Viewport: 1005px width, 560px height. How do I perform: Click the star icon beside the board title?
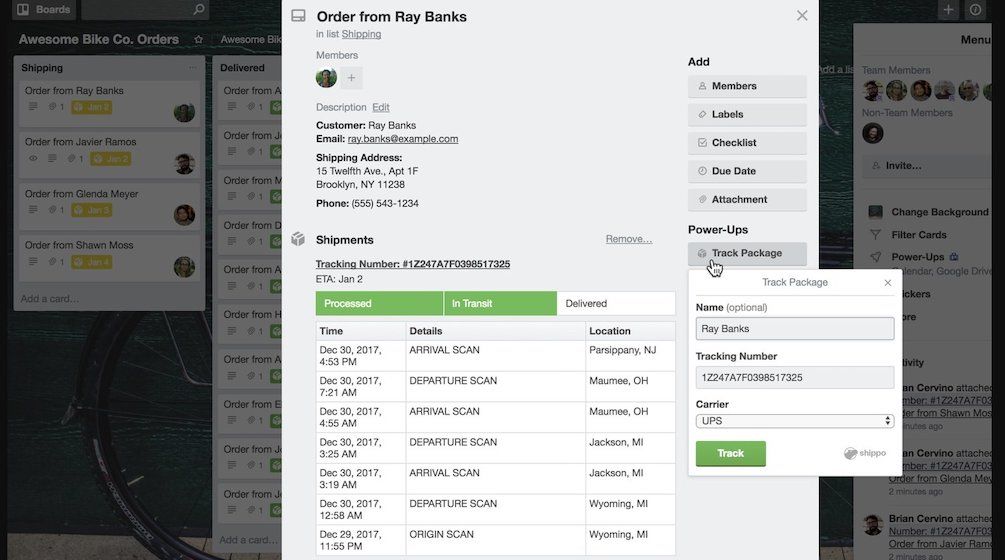198,40
